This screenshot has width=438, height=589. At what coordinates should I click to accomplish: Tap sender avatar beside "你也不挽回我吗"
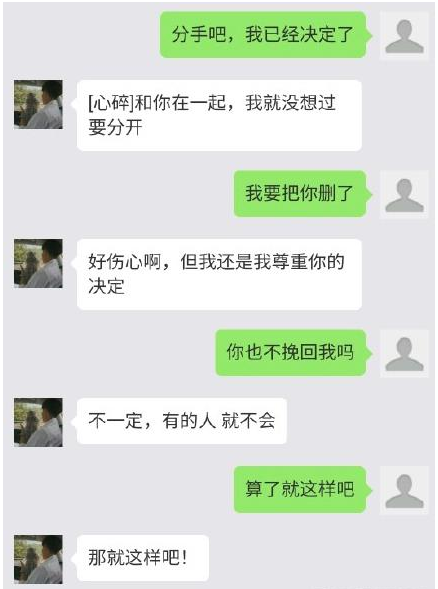(404, 353)
